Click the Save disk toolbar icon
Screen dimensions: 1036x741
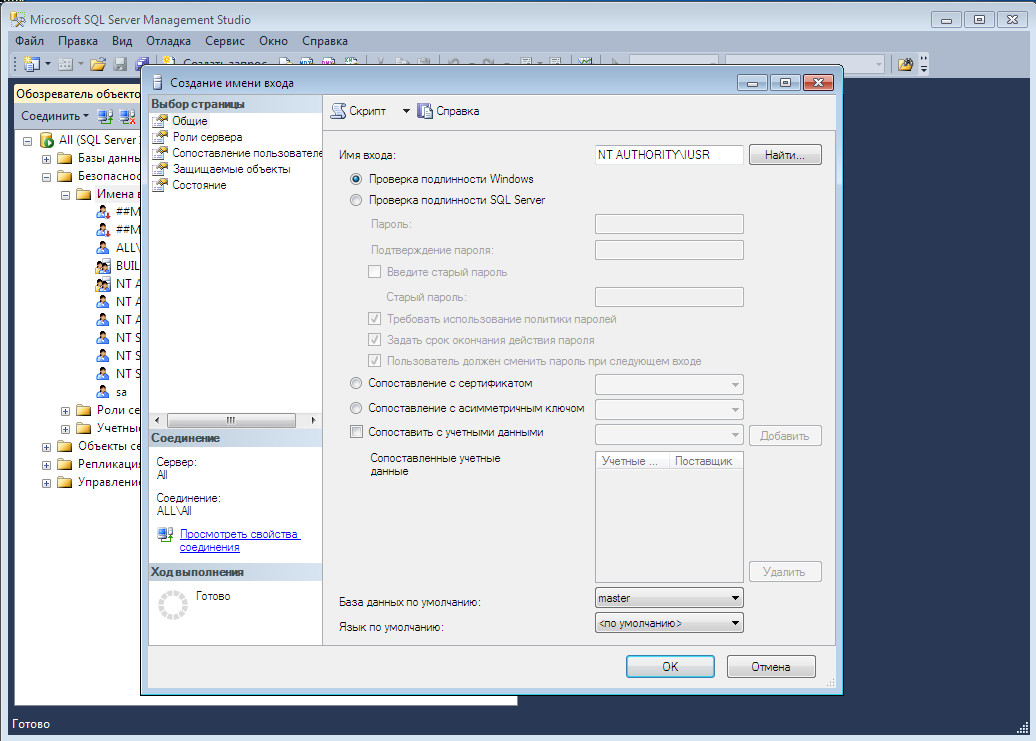pyautogui.click(x=120, y=64)
